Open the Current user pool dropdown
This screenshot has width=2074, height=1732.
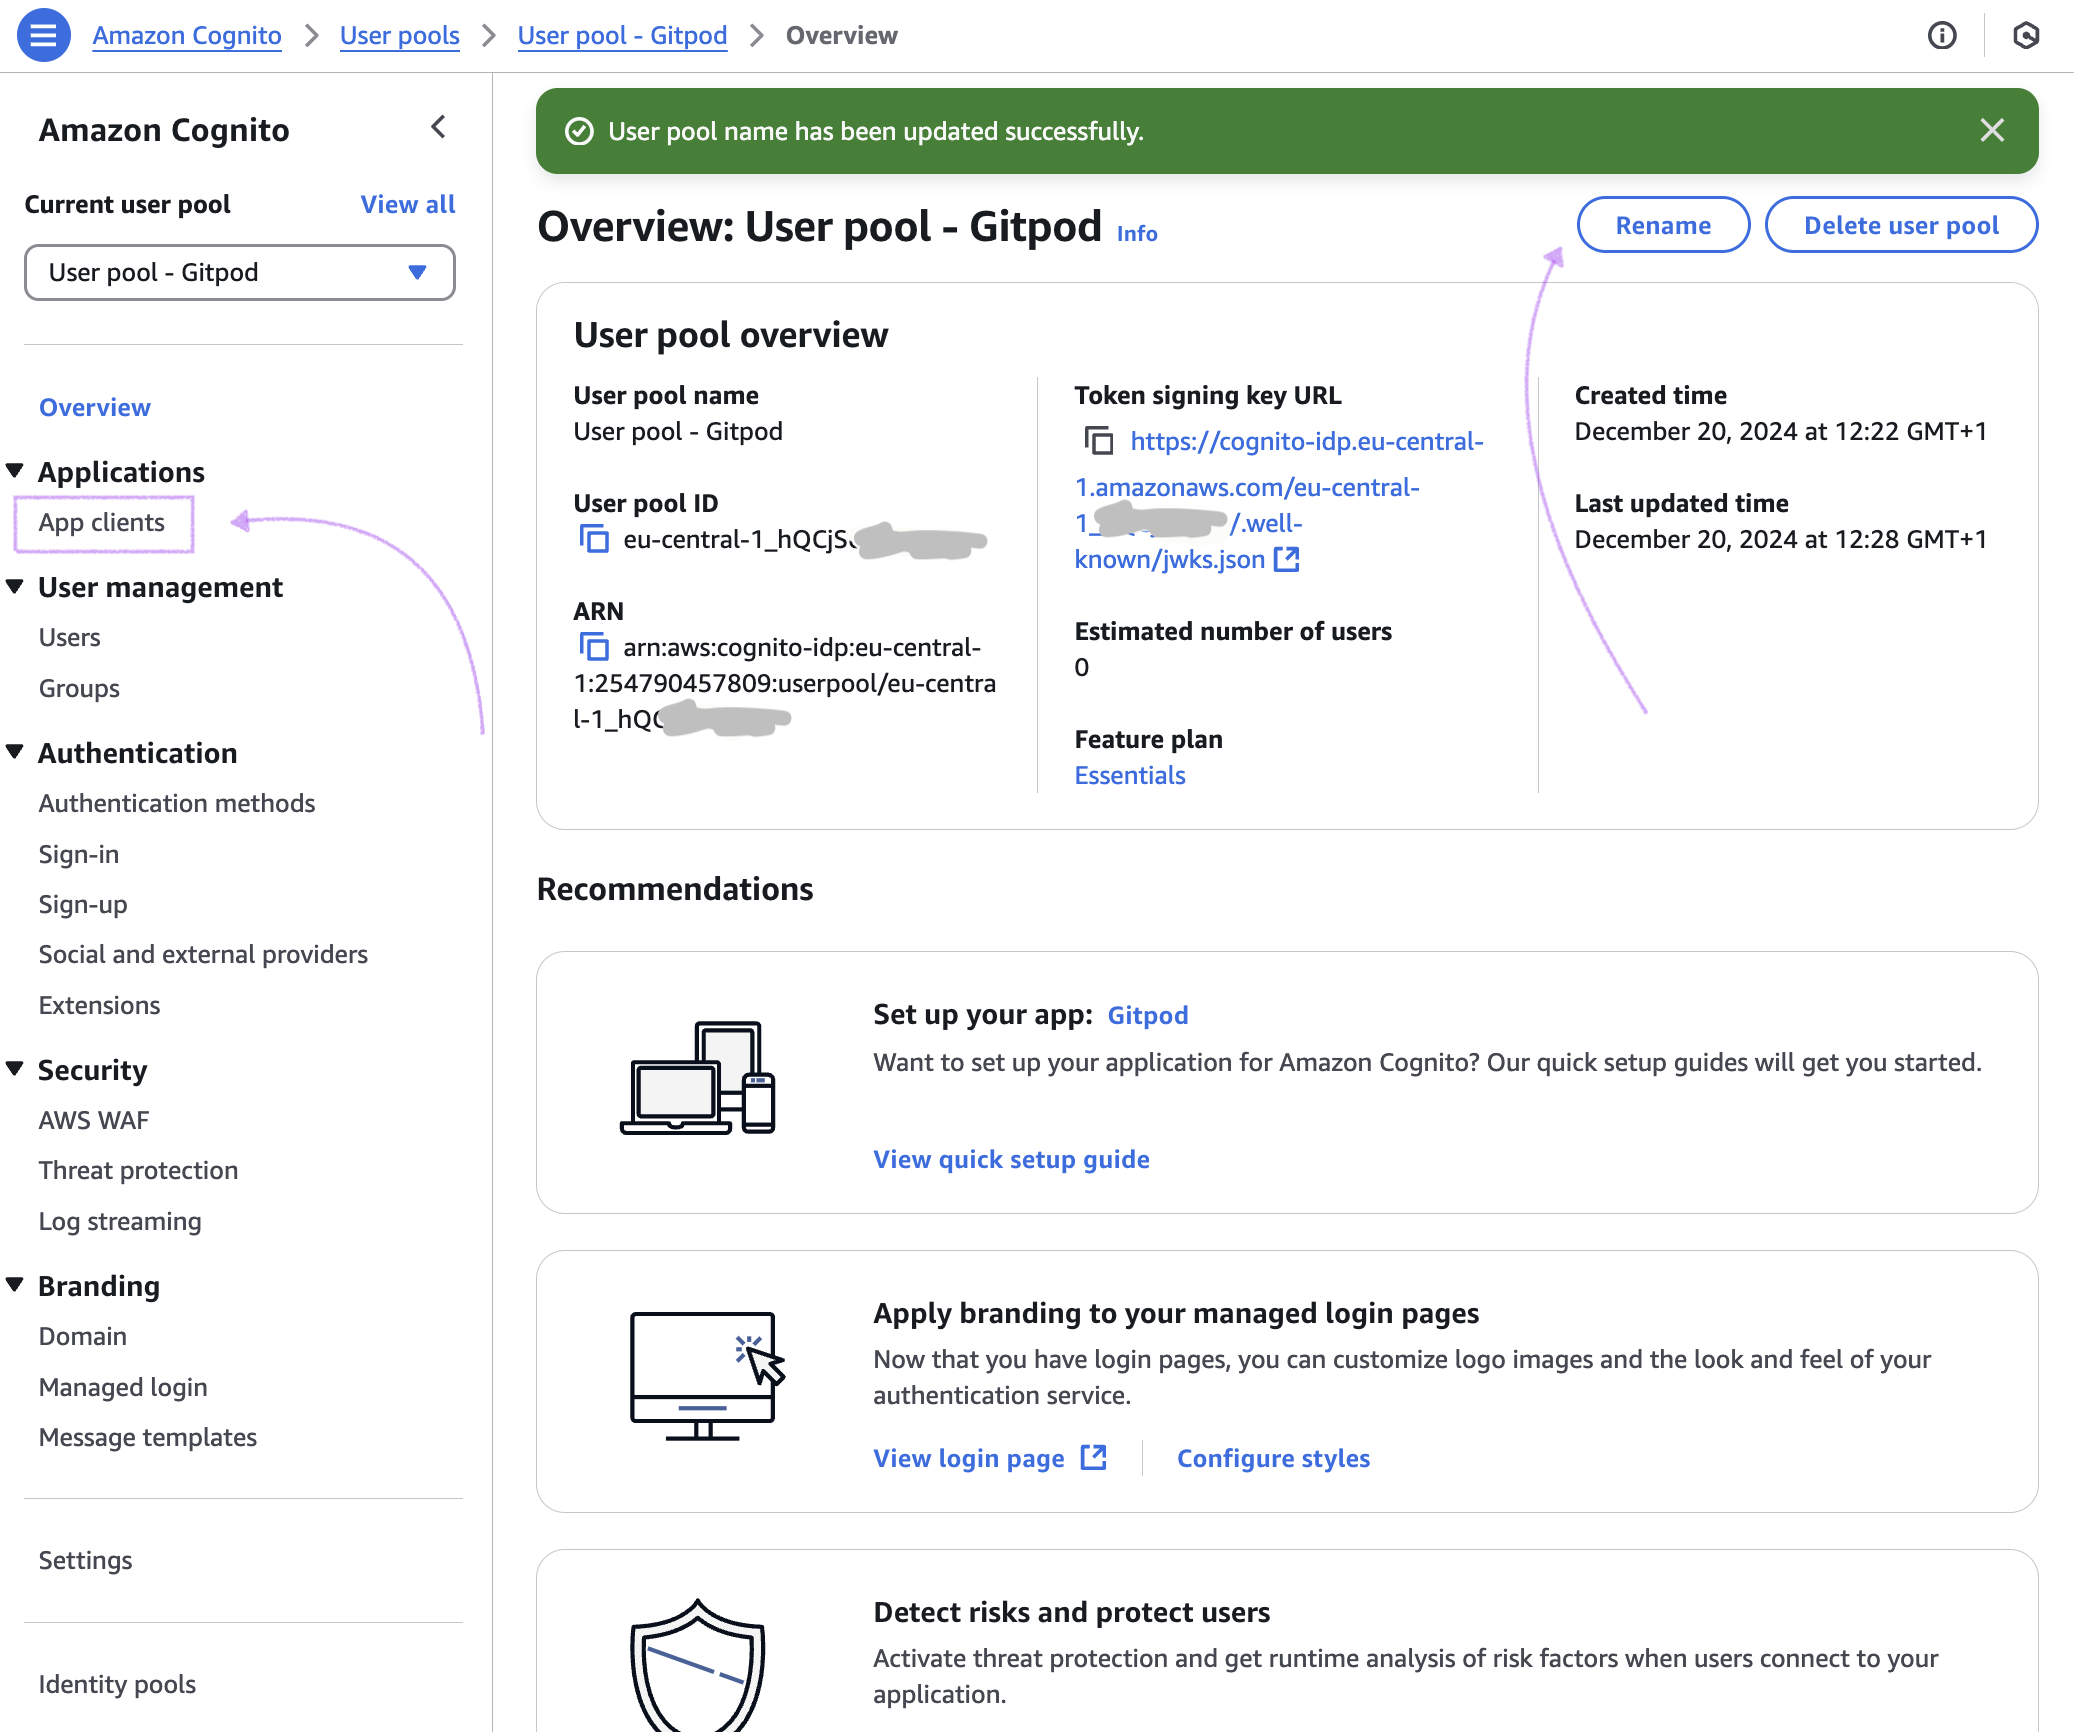[x=239, y=272]
